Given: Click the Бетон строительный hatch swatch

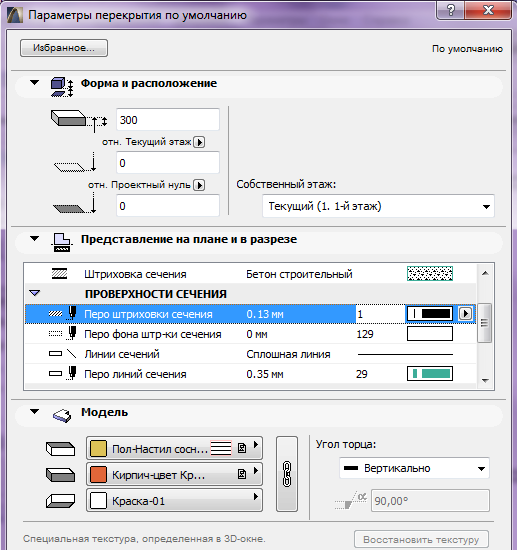Looking at the screenshot, I should pos(430,273).
